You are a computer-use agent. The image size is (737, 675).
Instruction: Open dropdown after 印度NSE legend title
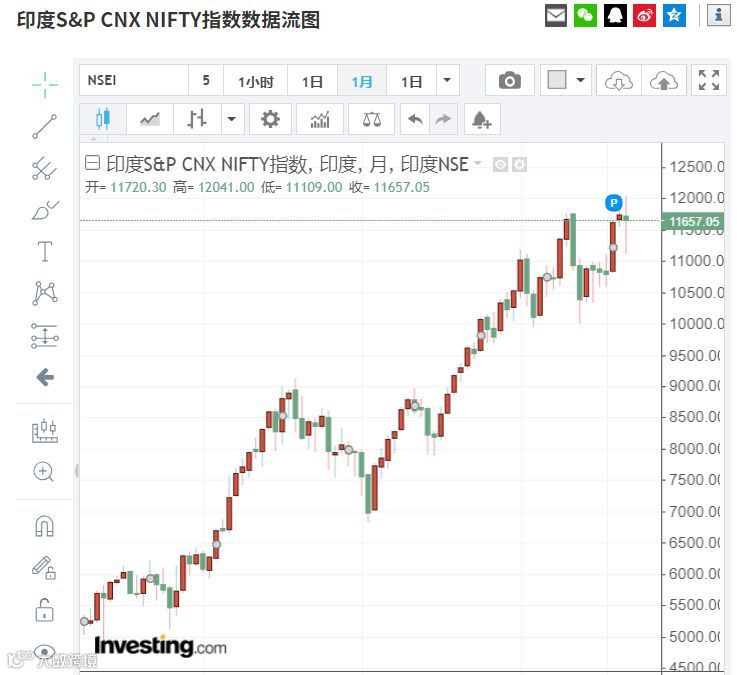(478, 163)
